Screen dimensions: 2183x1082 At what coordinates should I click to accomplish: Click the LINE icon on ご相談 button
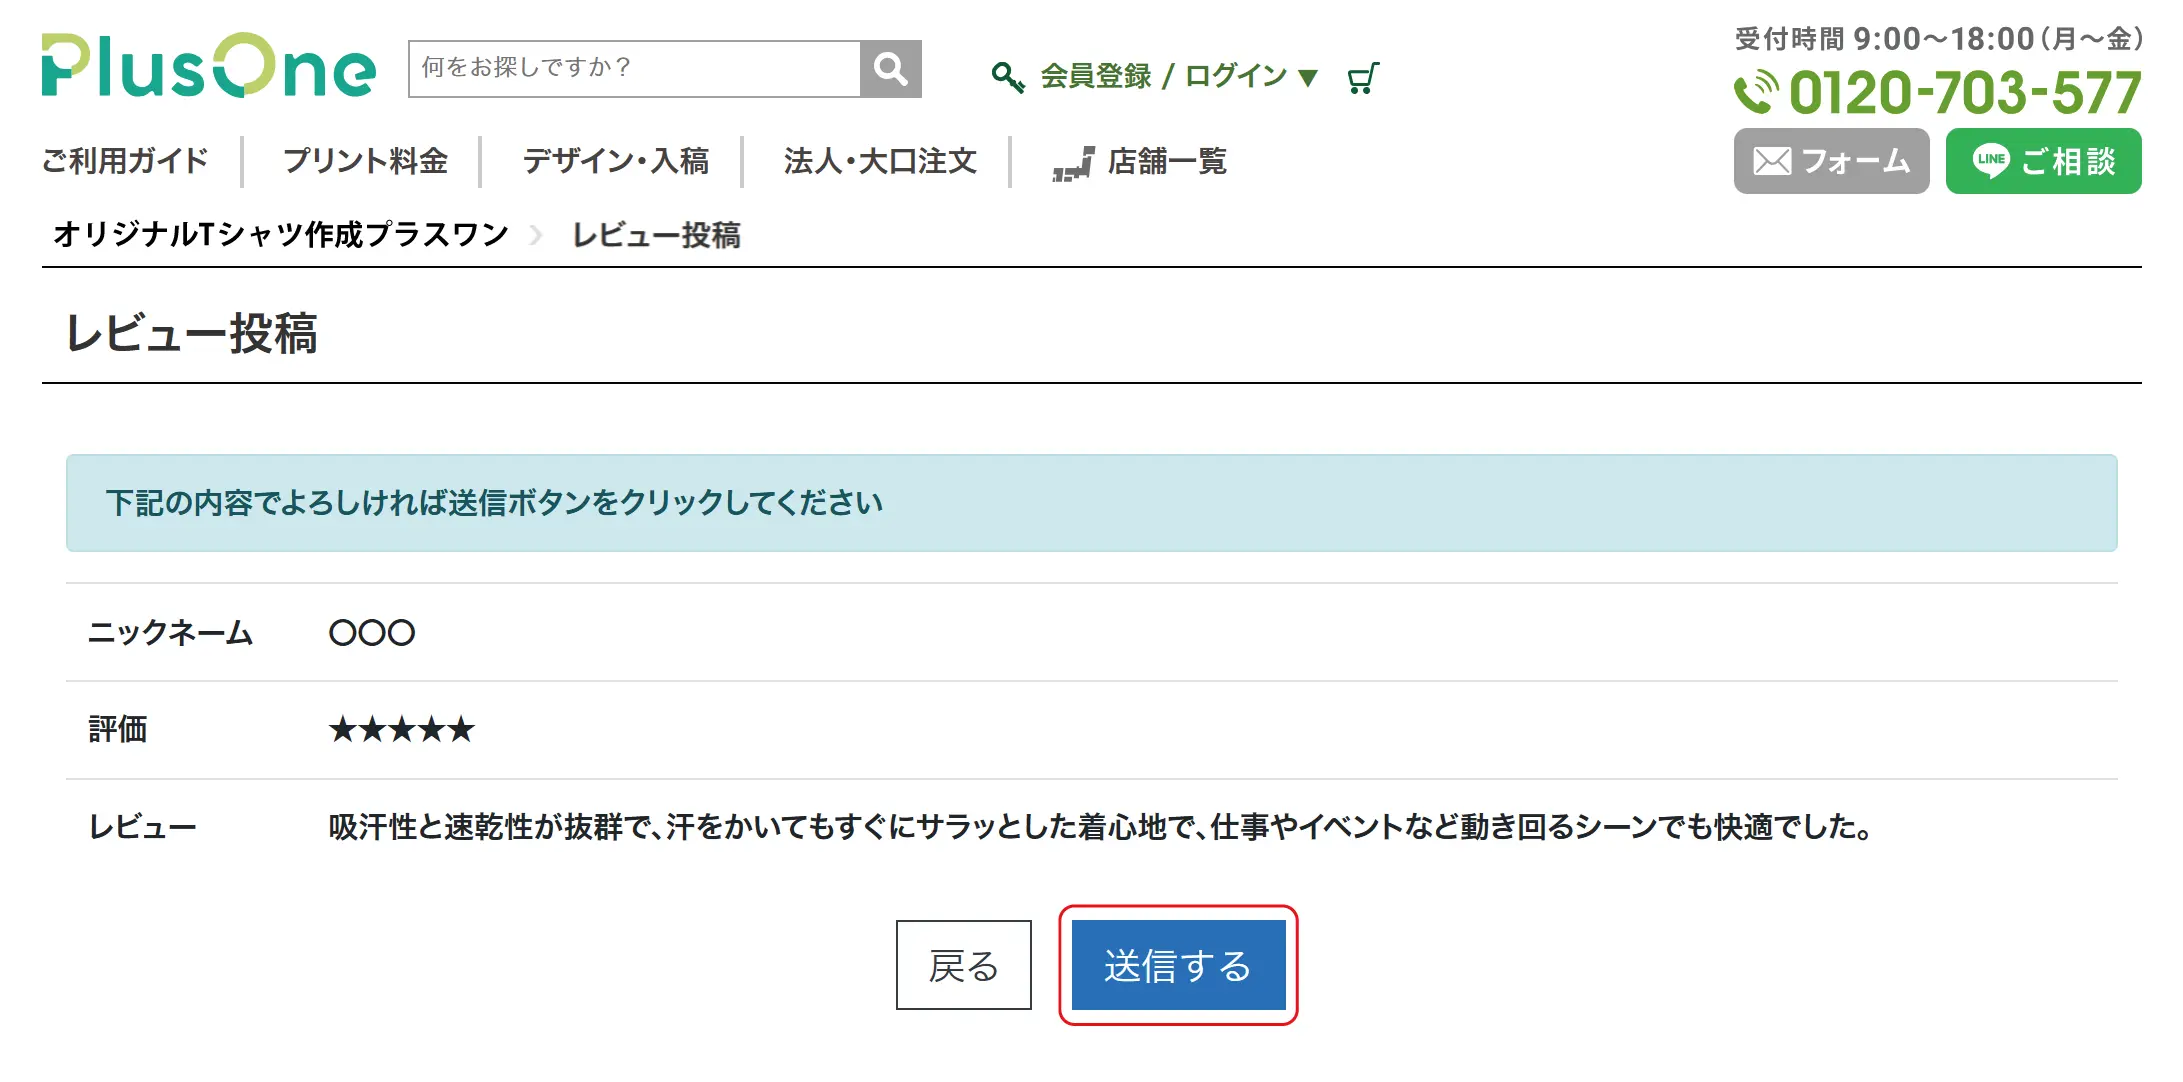pyautogui.click(x=1990, y=161)
